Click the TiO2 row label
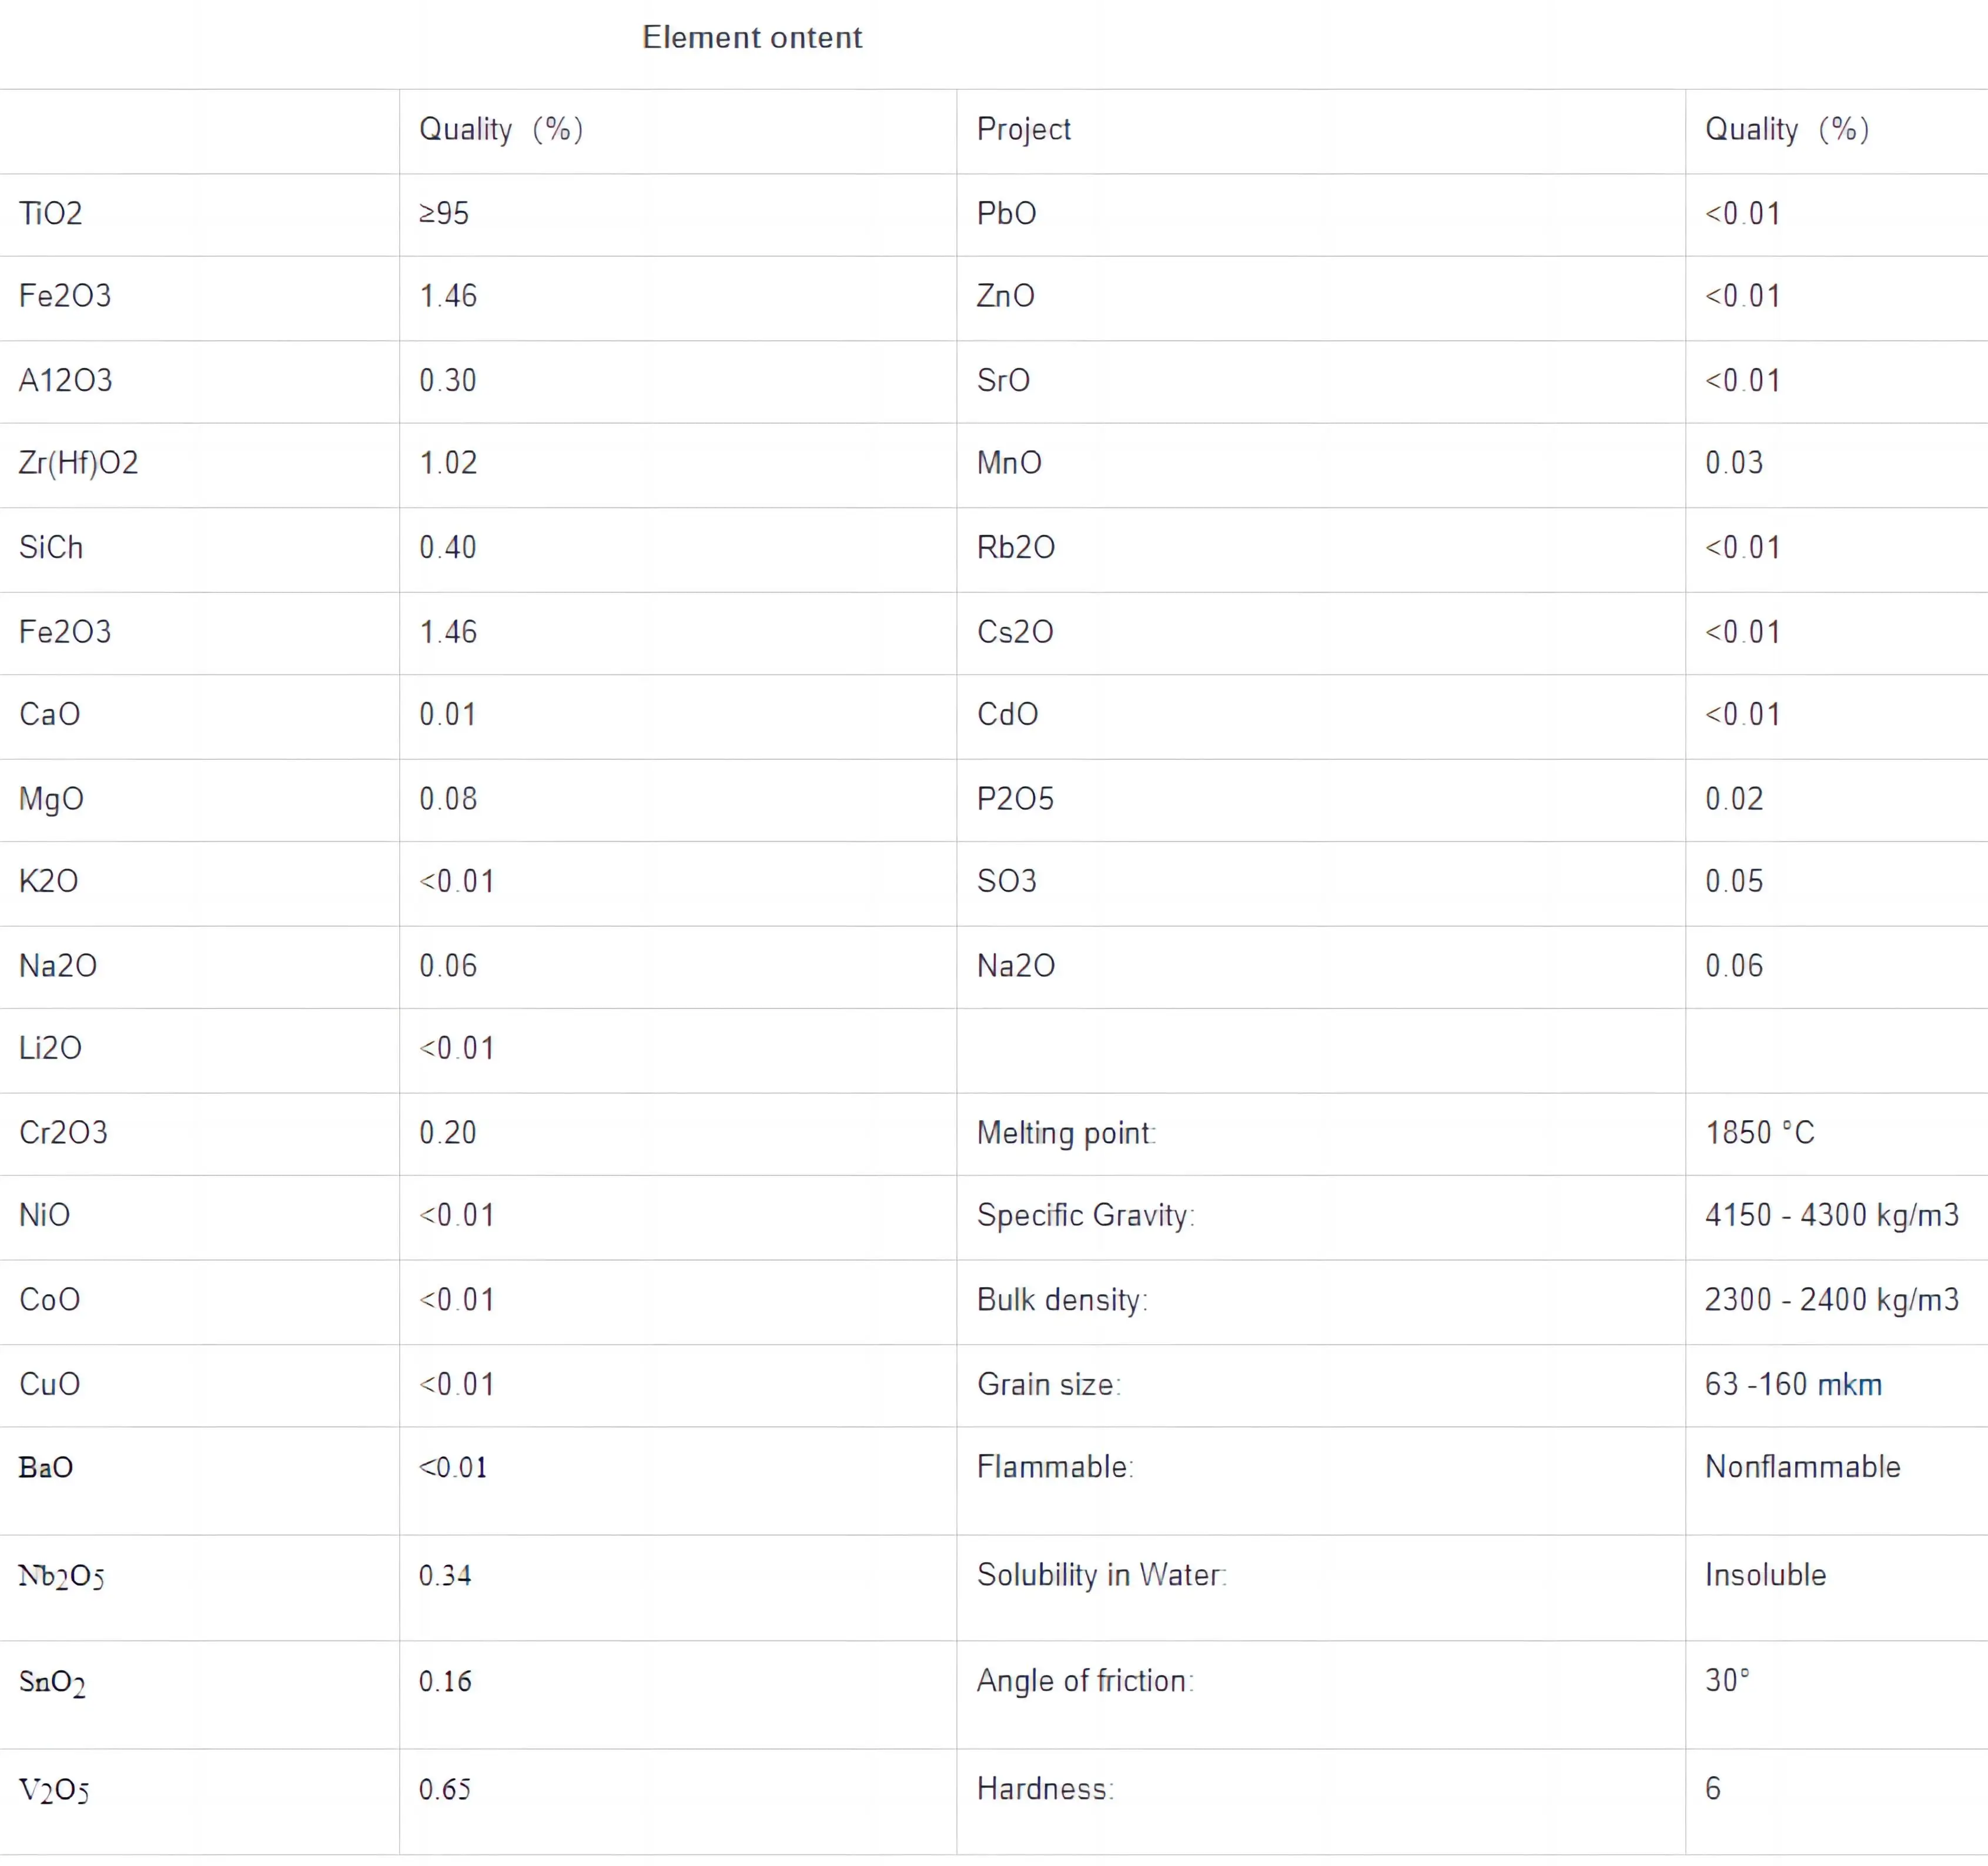This screenshot has height=1866, width=1988. click(x=51, y=213)
